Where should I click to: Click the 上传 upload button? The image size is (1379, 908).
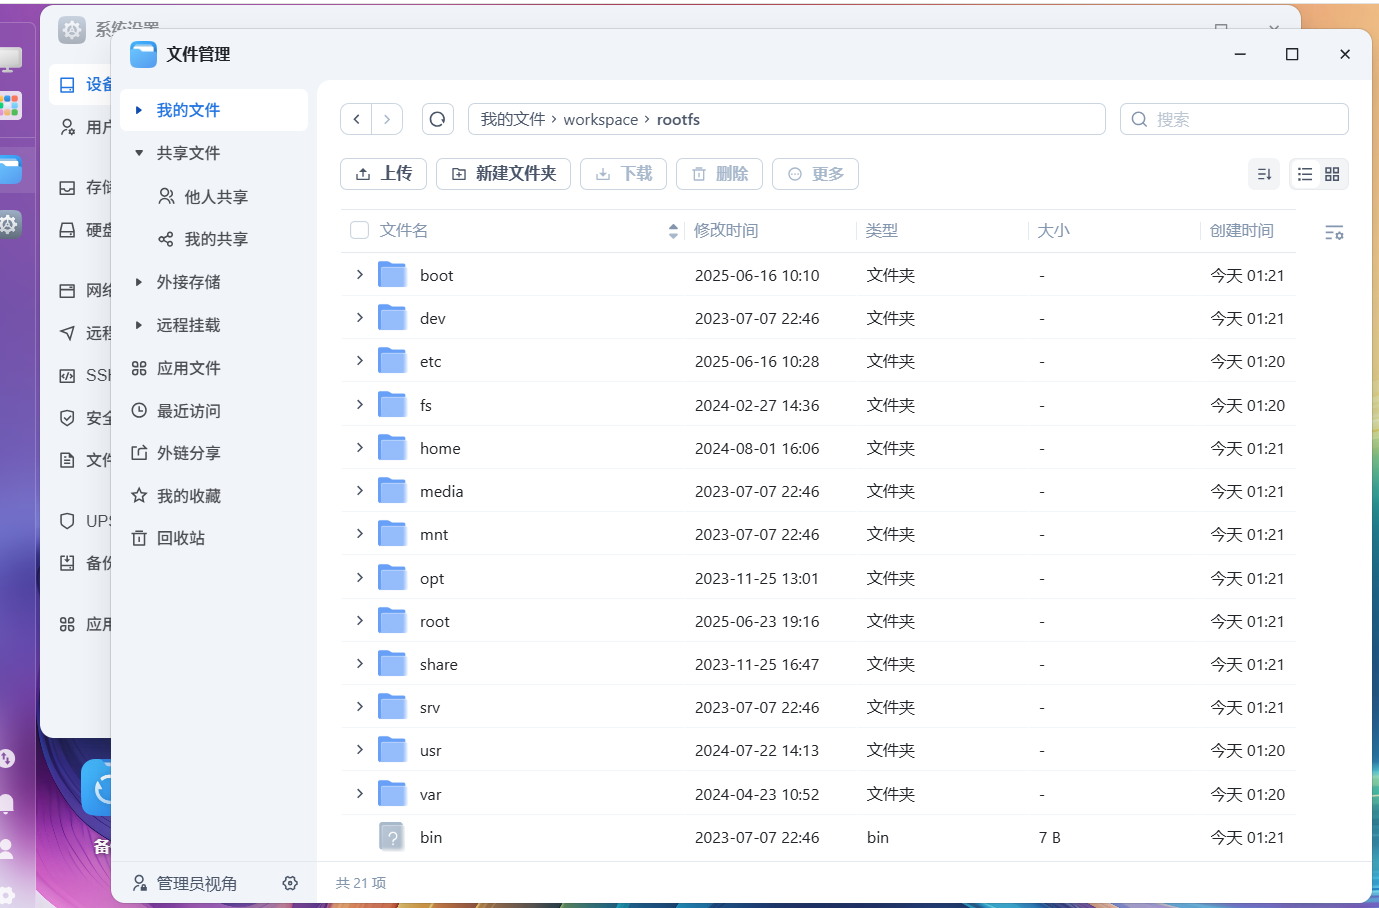(x=384, y=174)
